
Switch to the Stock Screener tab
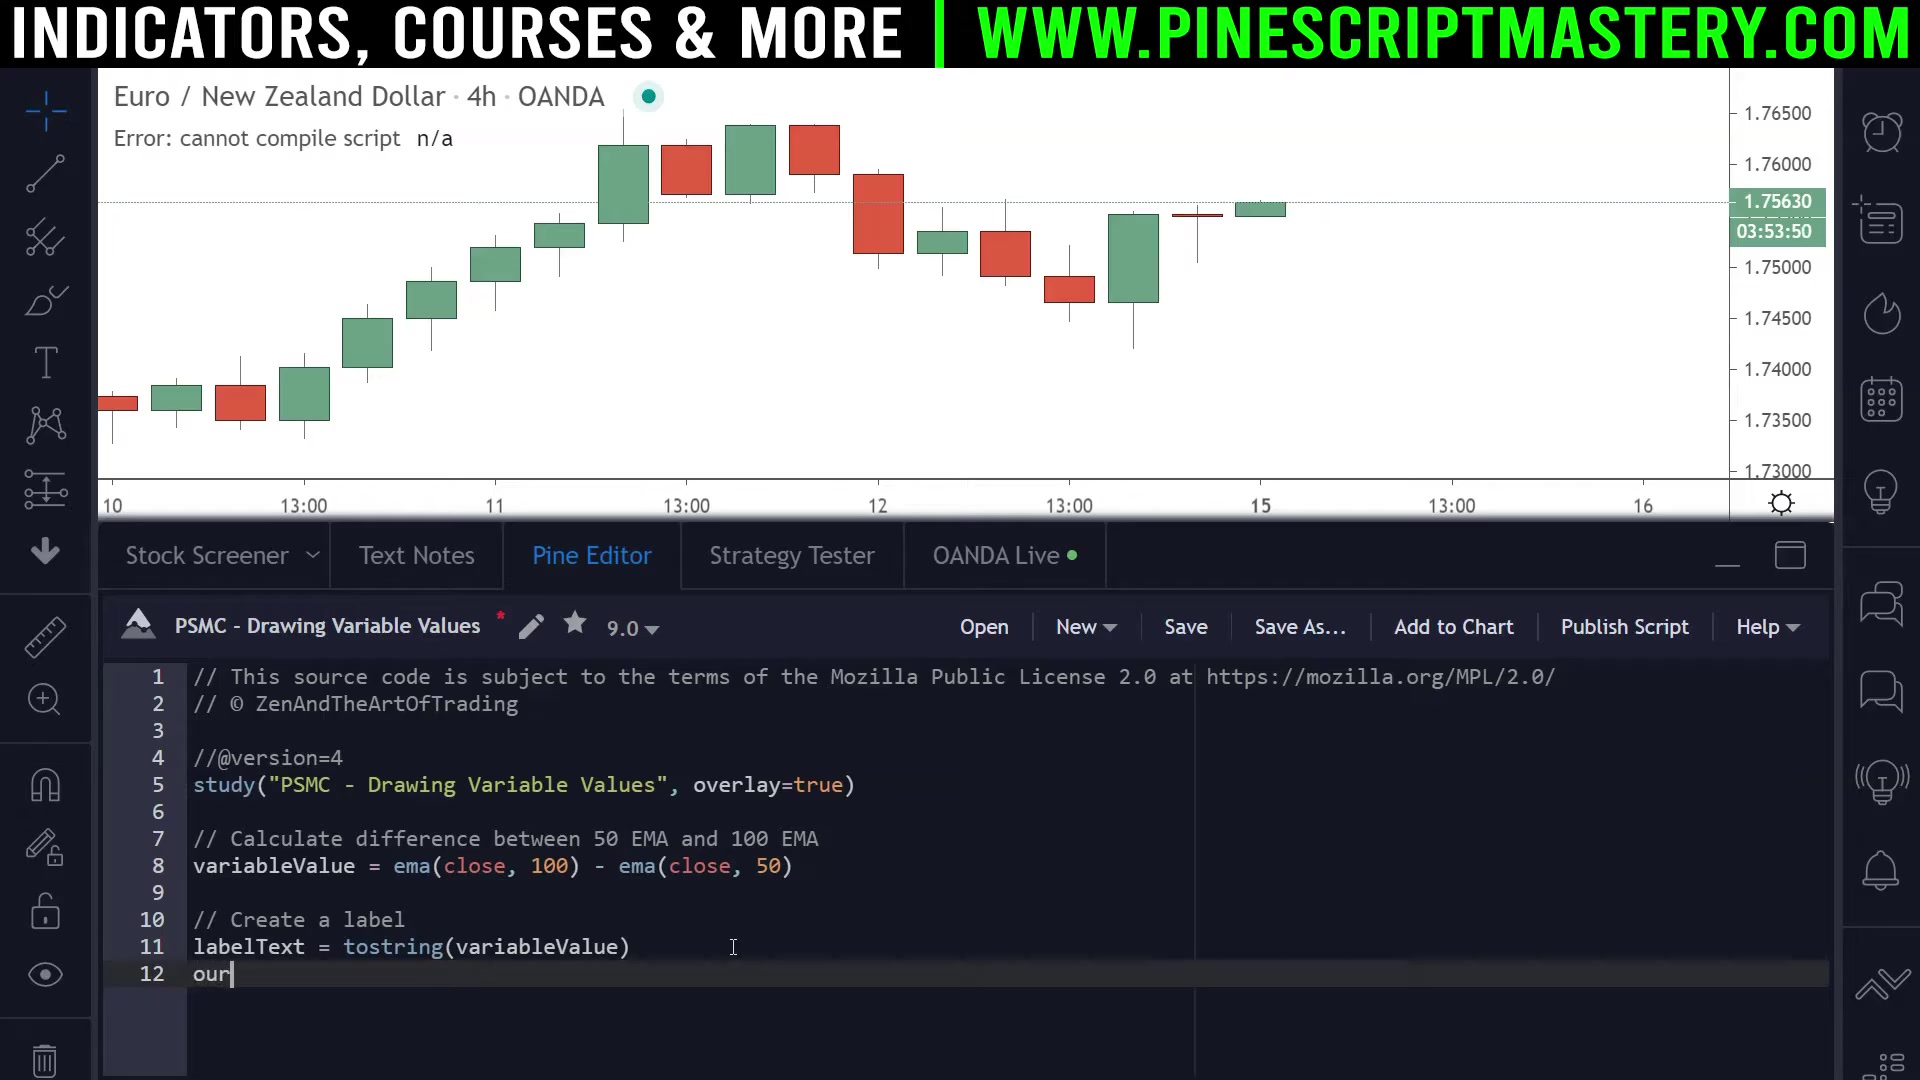[207, 556]
